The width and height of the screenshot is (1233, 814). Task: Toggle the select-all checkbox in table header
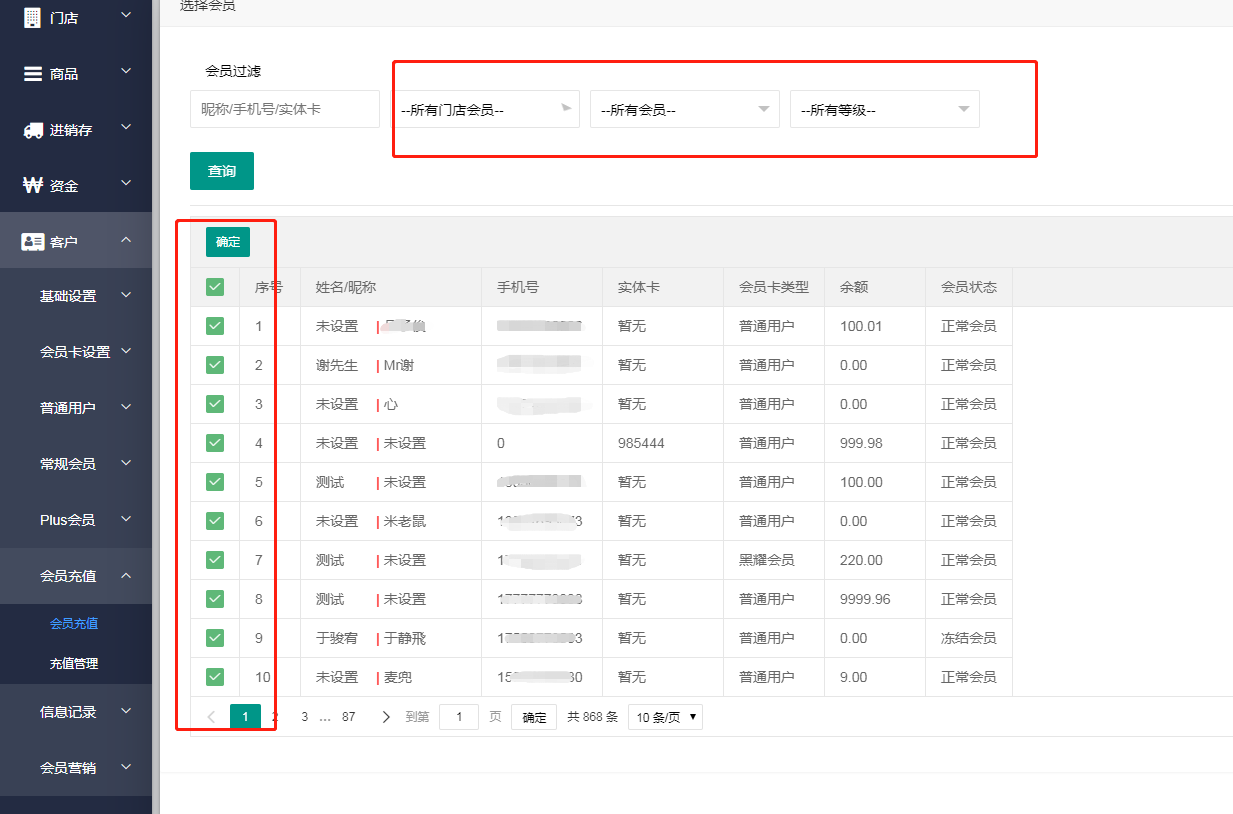[x=215, y=287]
